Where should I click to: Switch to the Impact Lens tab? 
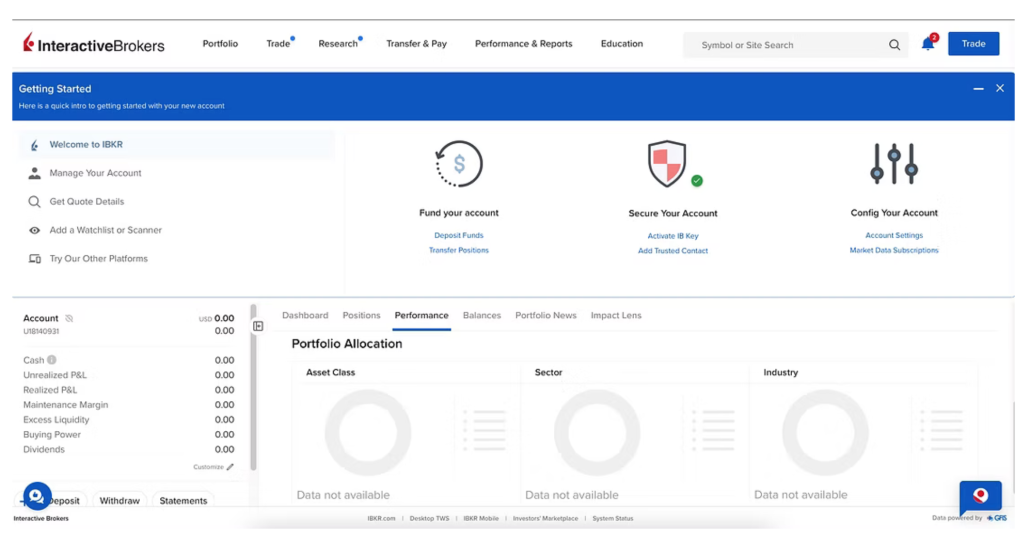pos(616,315)
